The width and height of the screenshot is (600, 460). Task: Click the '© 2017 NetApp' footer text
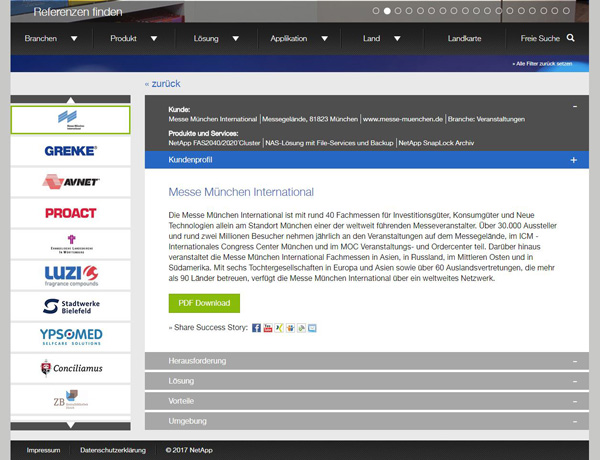click(189, 450)
